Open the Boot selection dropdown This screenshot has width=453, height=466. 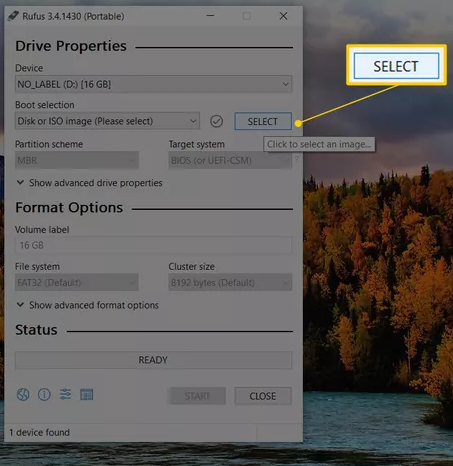tap(107, 121)
